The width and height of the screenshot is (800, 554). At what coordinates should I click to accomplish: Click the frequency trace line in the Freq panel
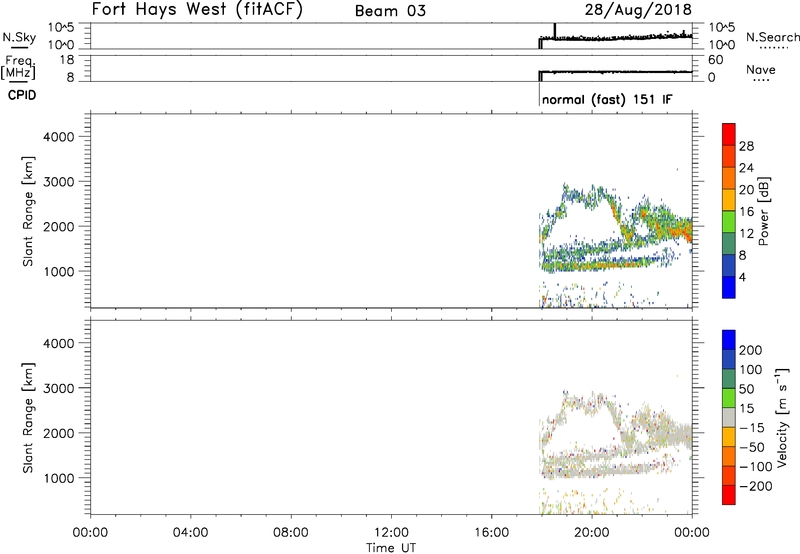tap(616, 72)
